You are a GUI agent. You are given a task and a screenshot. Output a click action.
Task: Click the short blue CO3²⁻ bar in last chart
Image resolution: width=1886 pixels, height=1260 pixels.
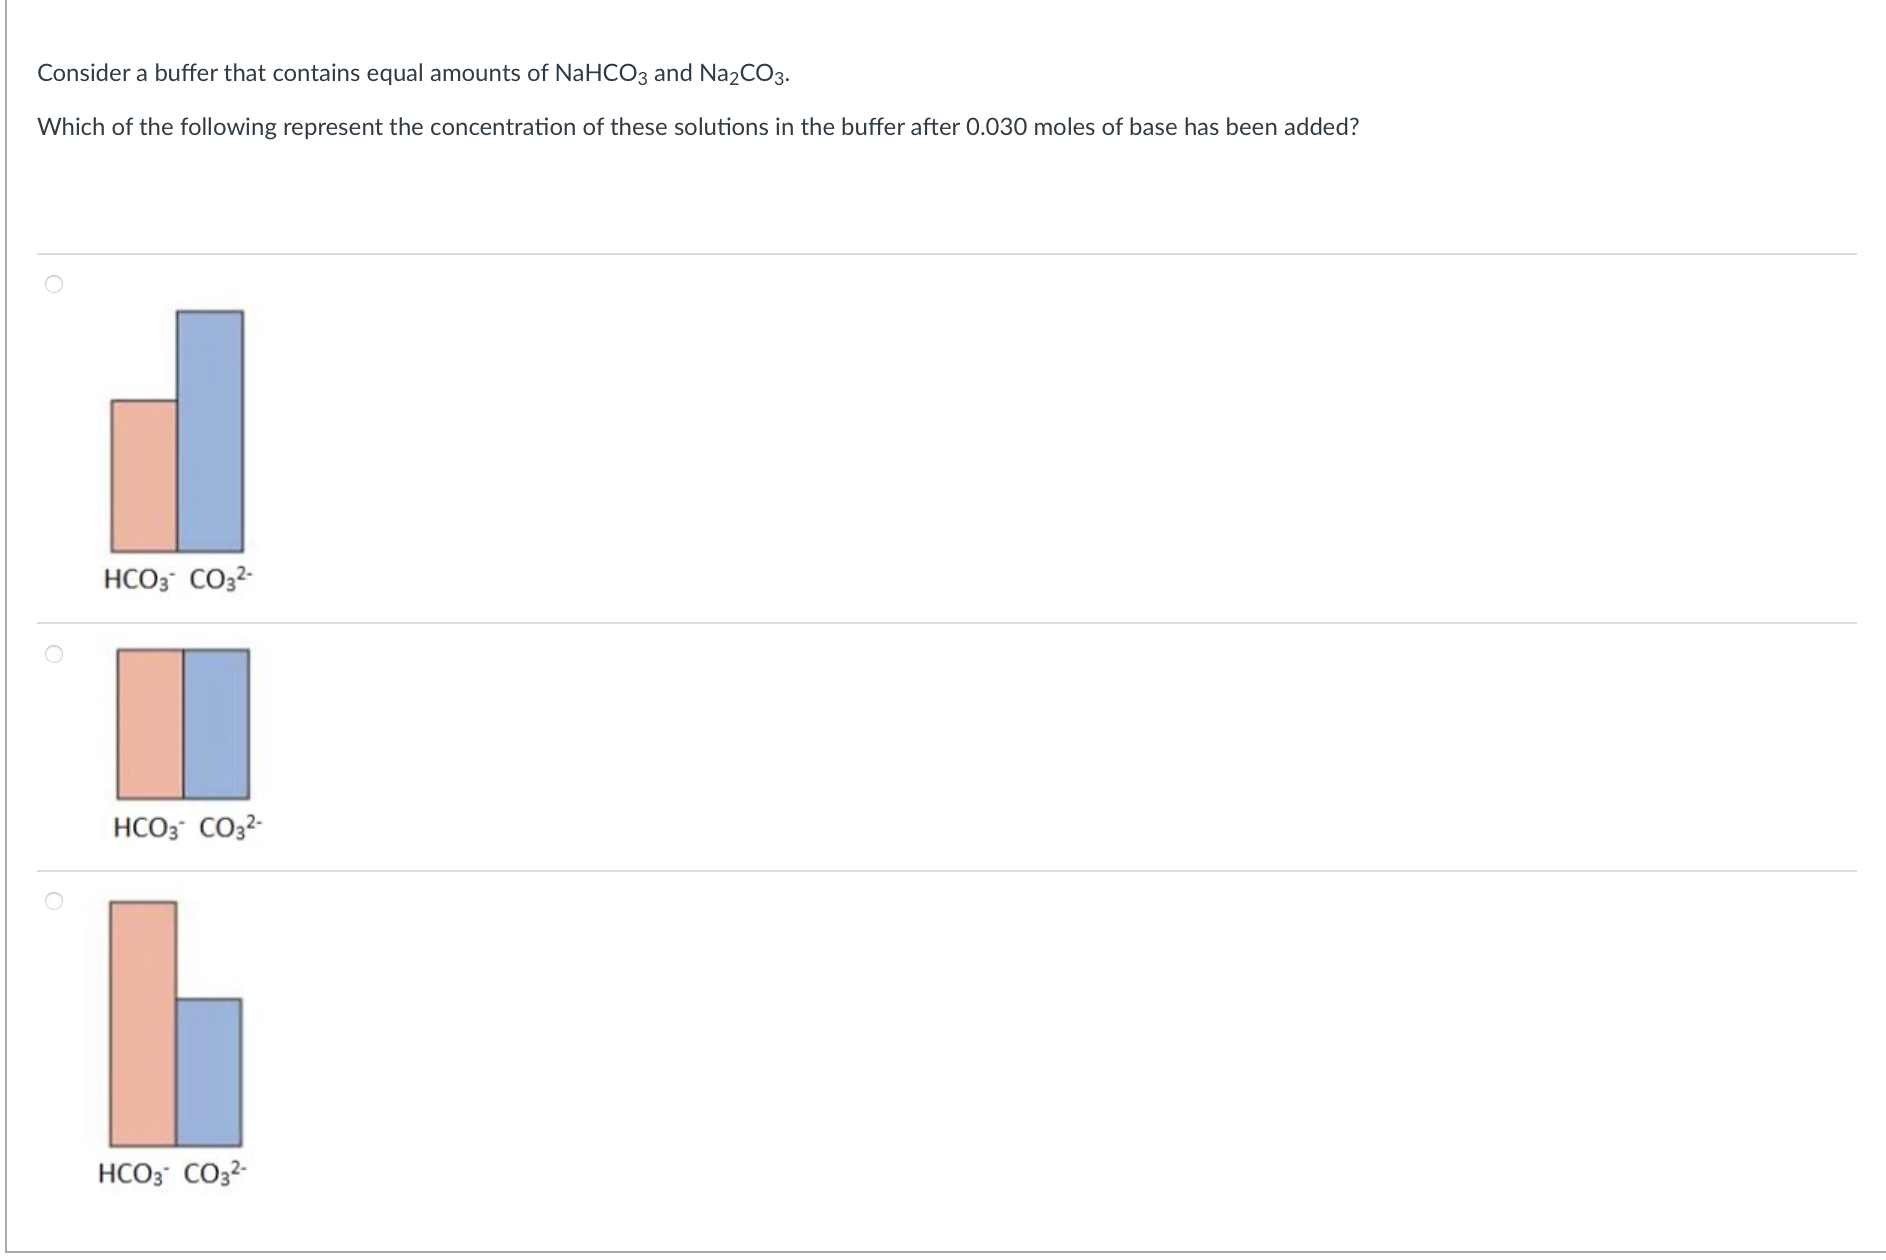(210, 1070)
